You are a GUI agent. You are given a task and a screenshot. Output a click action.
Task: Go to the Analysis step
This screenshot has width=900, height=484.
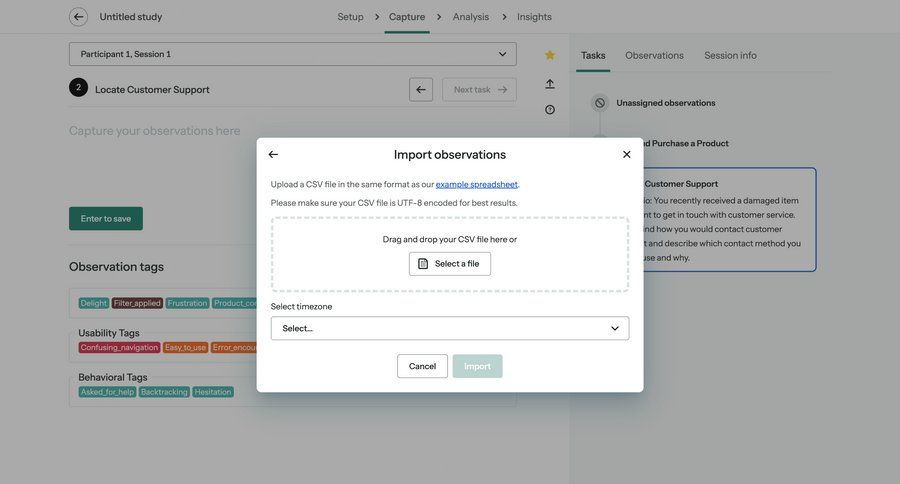click(470, 17)
